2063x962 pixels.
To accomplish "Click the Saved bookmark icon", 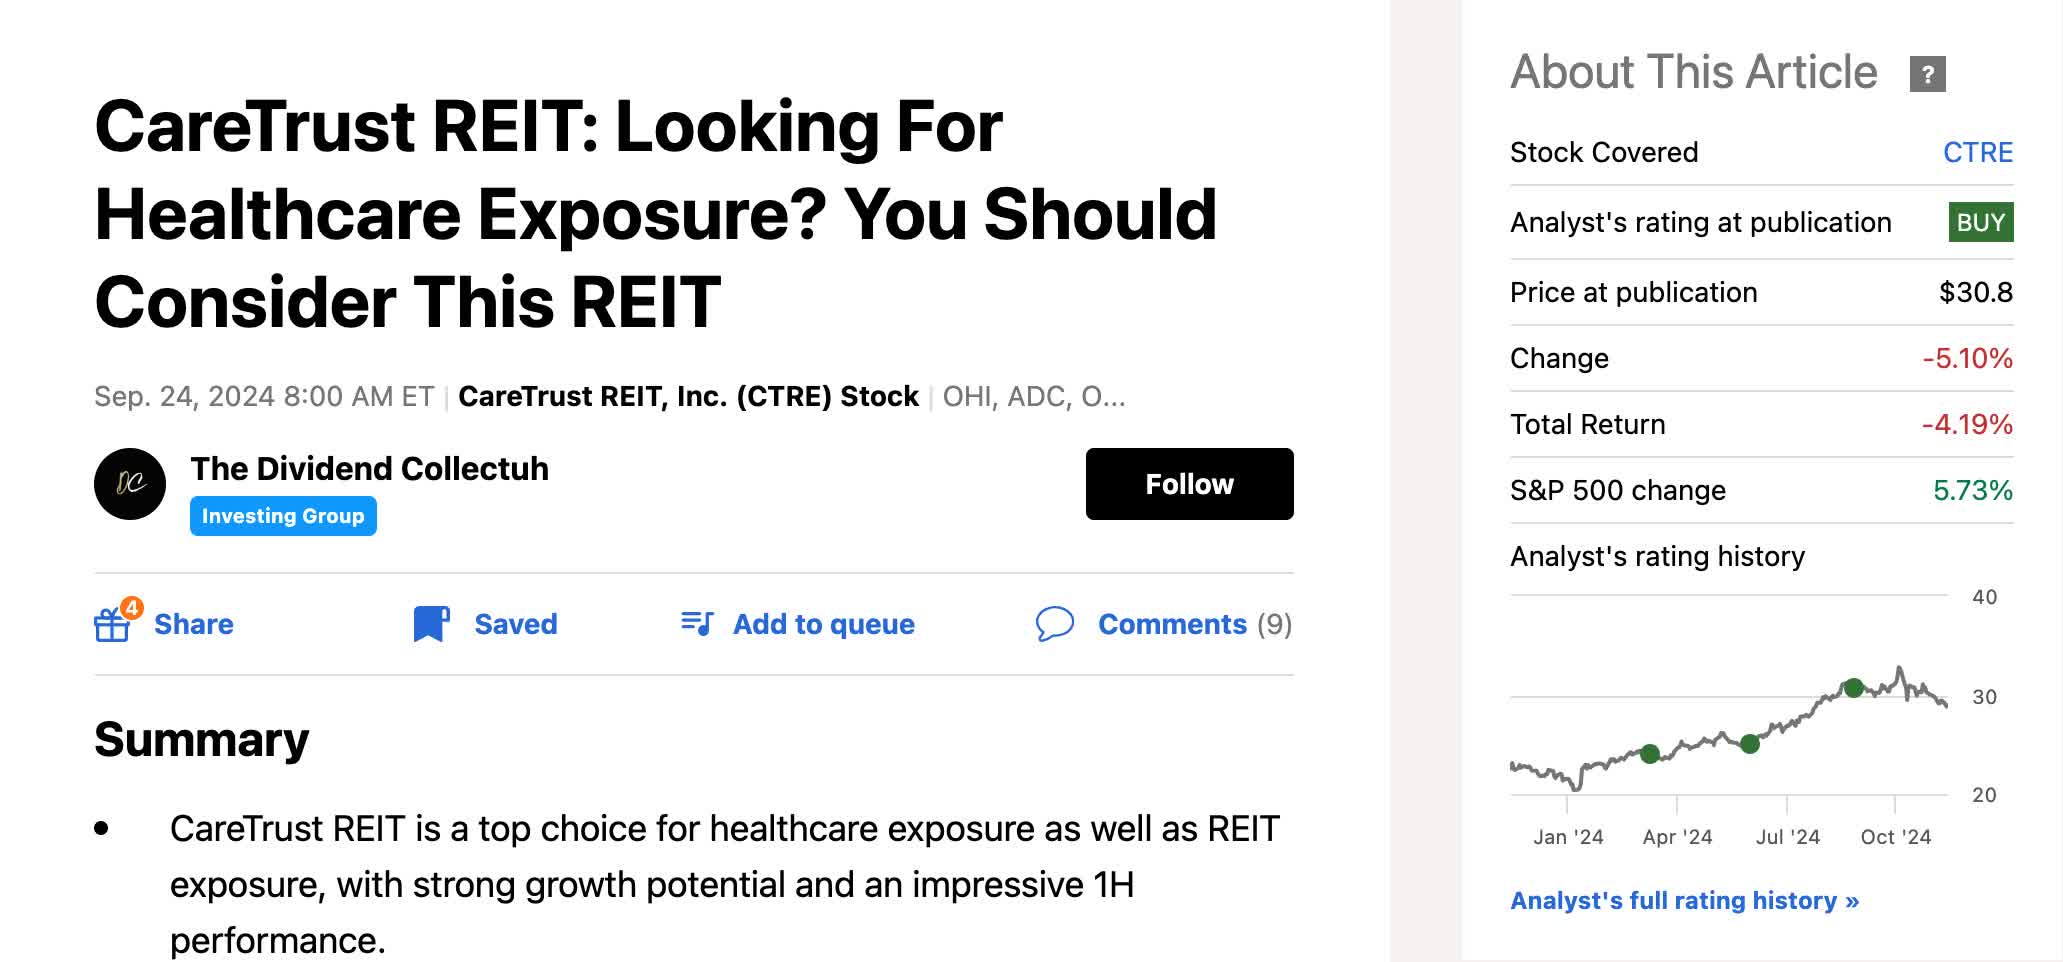I will 430,623.
